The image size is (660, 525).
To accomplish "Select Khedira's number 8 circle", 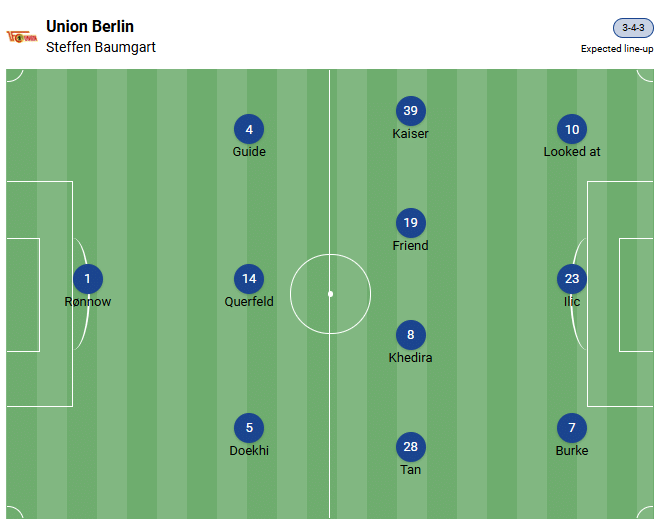I will point(410,335).
